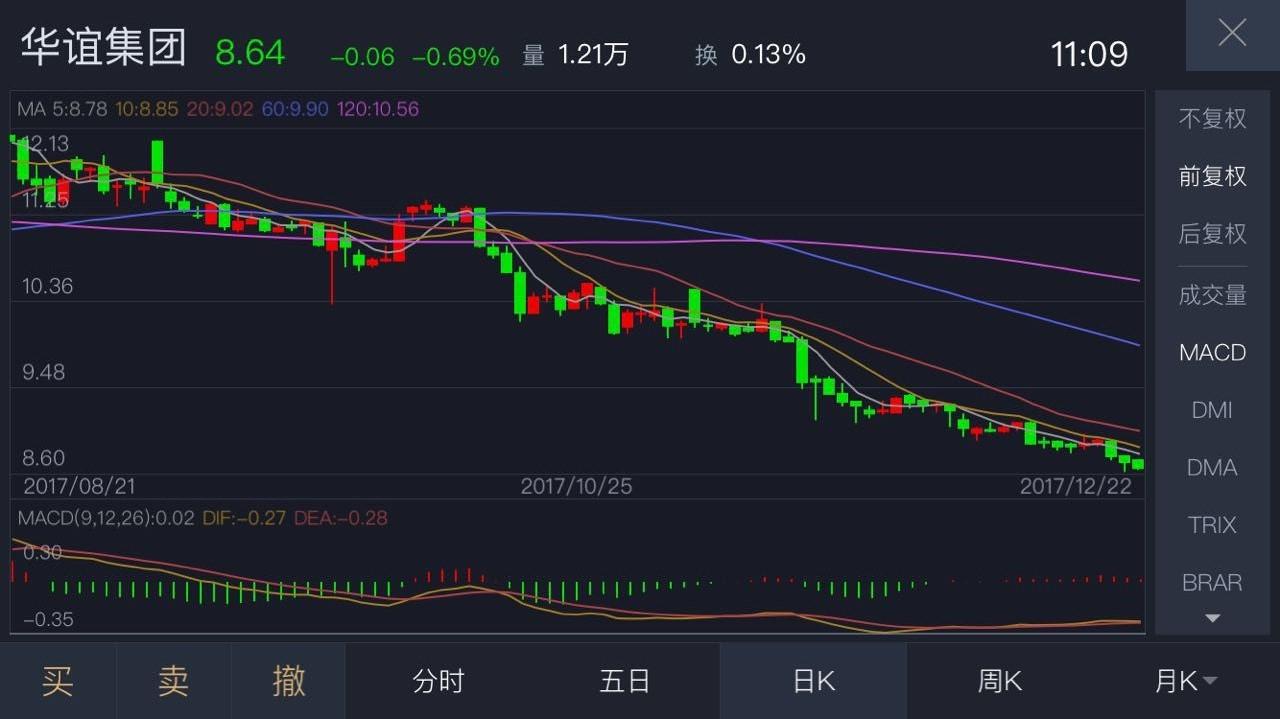The image size is (1280, 719).
Task: Click the MA 120:10.56 legend value
Action: [x=377, y=109]
